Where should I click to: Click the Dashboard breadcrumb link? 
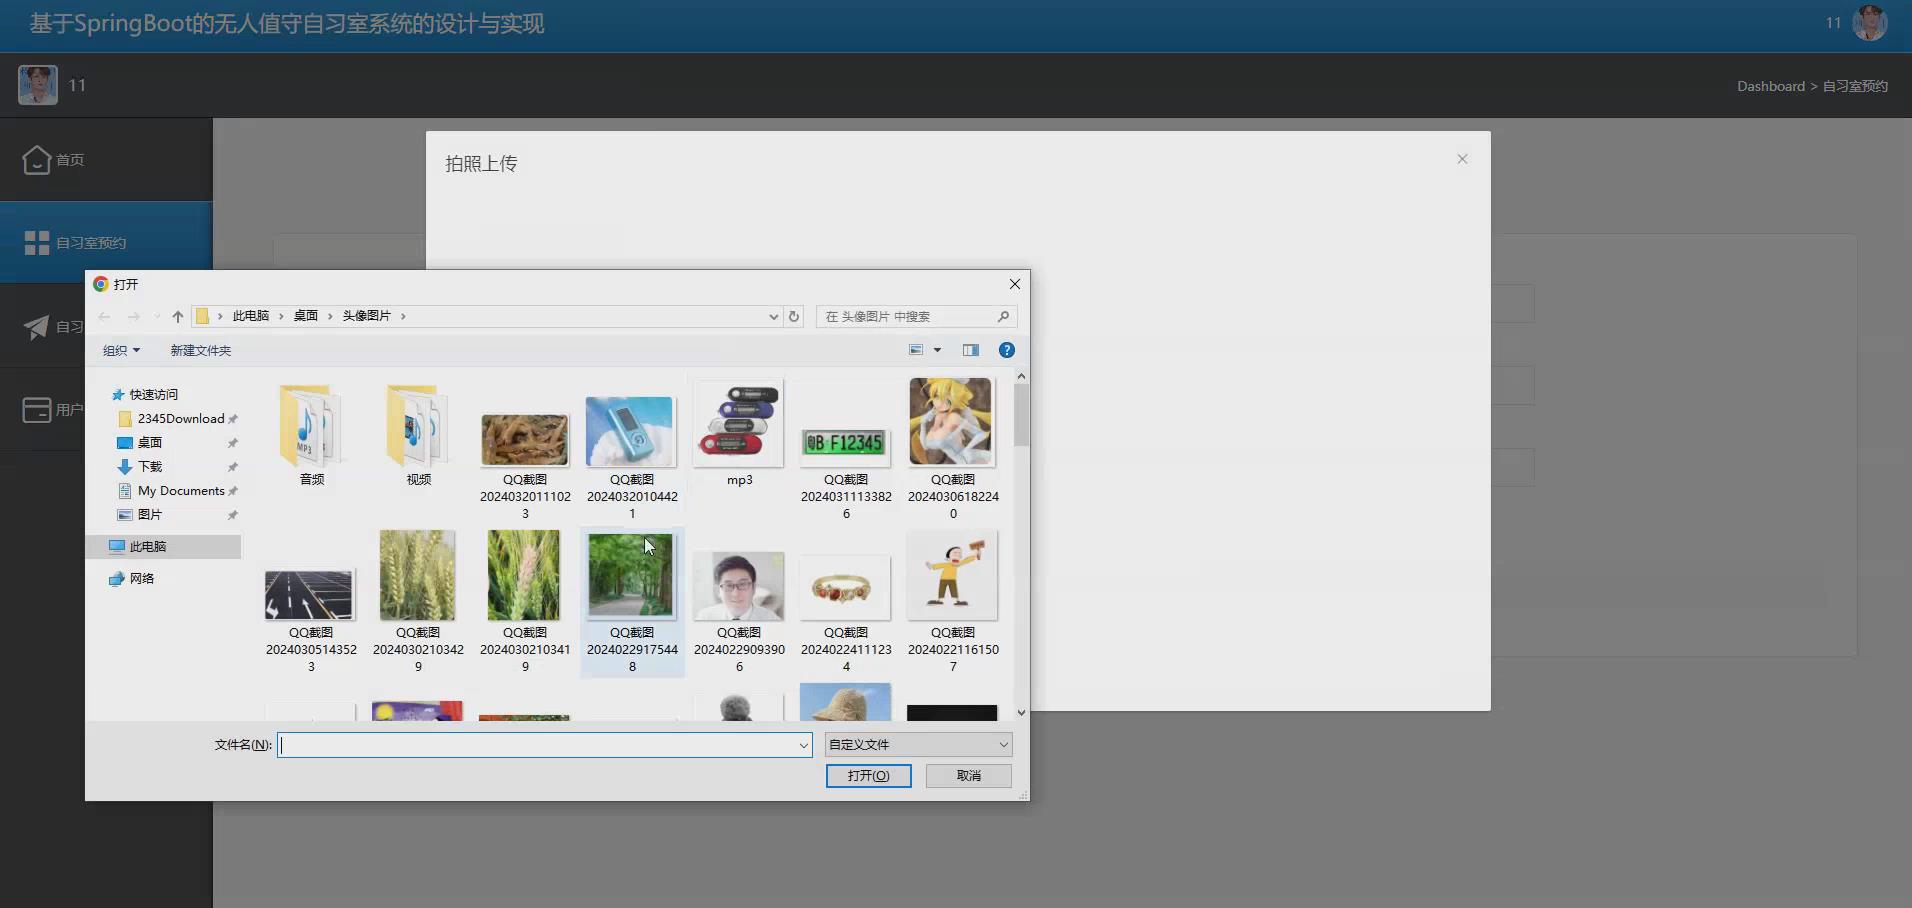[x=1771, y=86]
